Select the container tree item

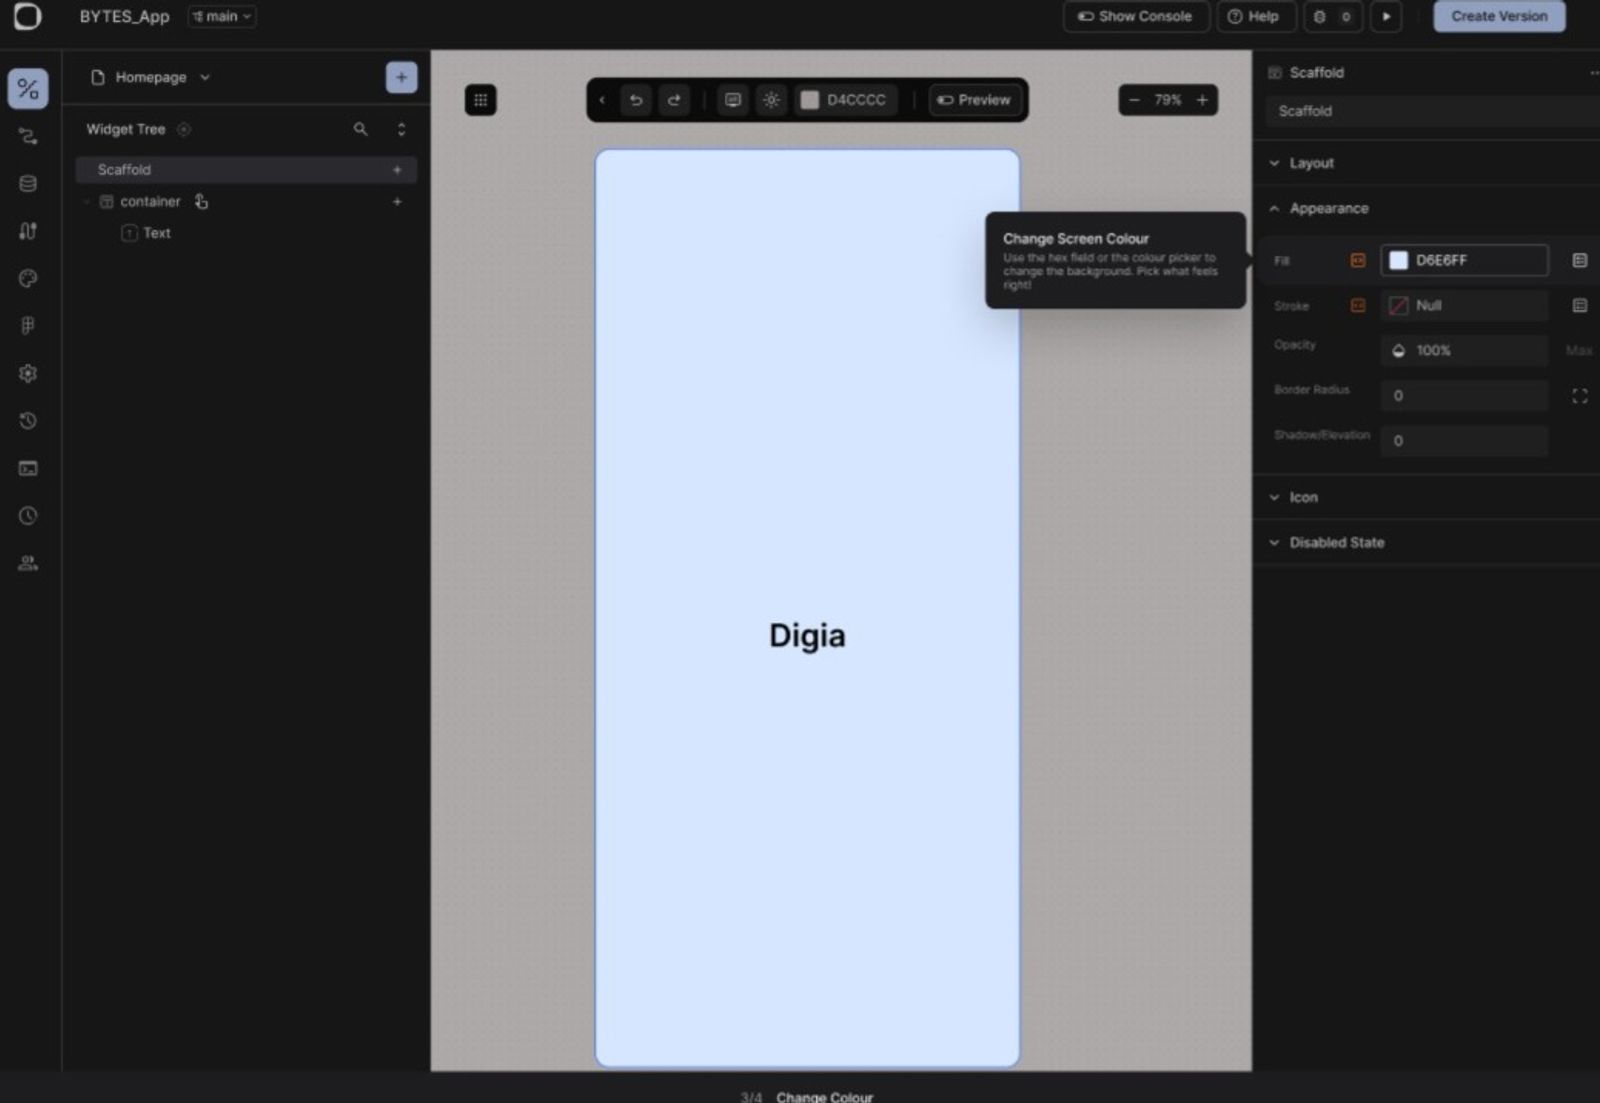pos(150,202)
